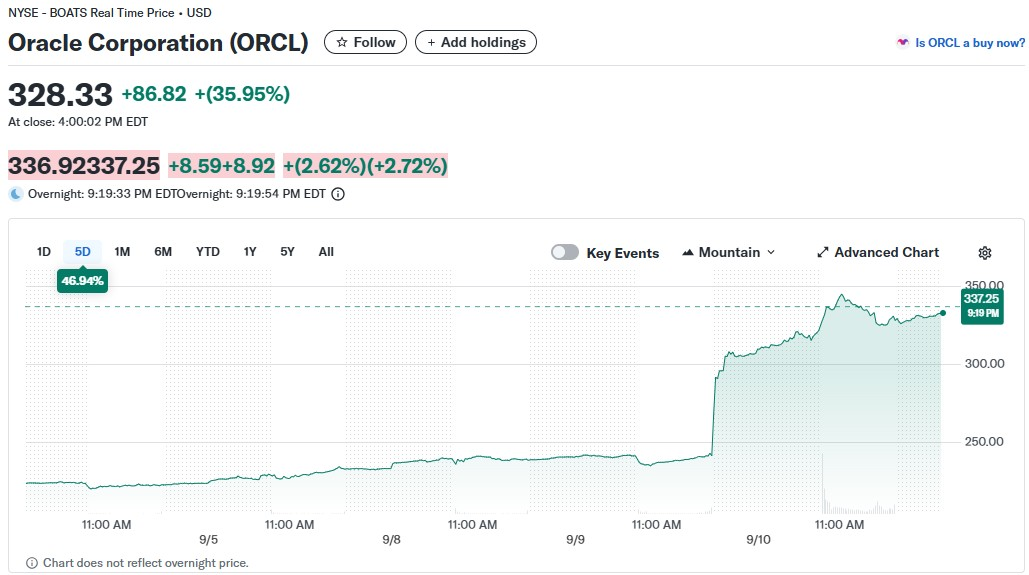Select the 5Y range tab

(287, 252)
